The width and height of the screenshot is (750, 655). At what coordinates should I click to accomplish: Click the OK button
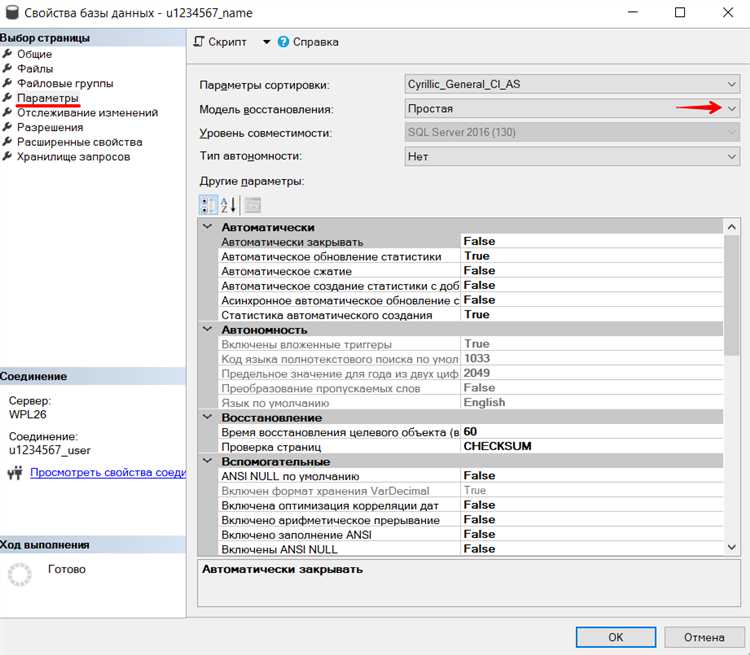616,637
